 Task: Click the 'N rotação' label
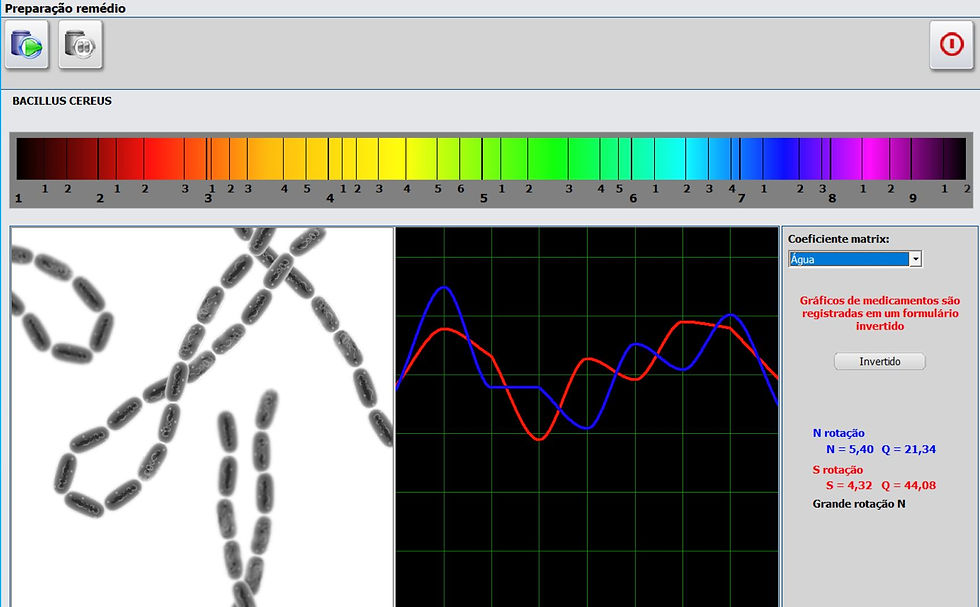tap(839, 433)
